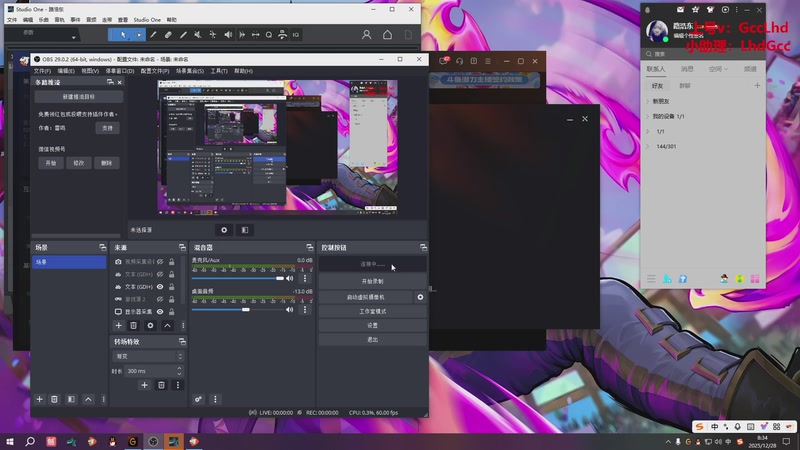Open the user account icon in Studio One
Screen dimensions: 800x450
pyautogui.click(x=366, y=35)
